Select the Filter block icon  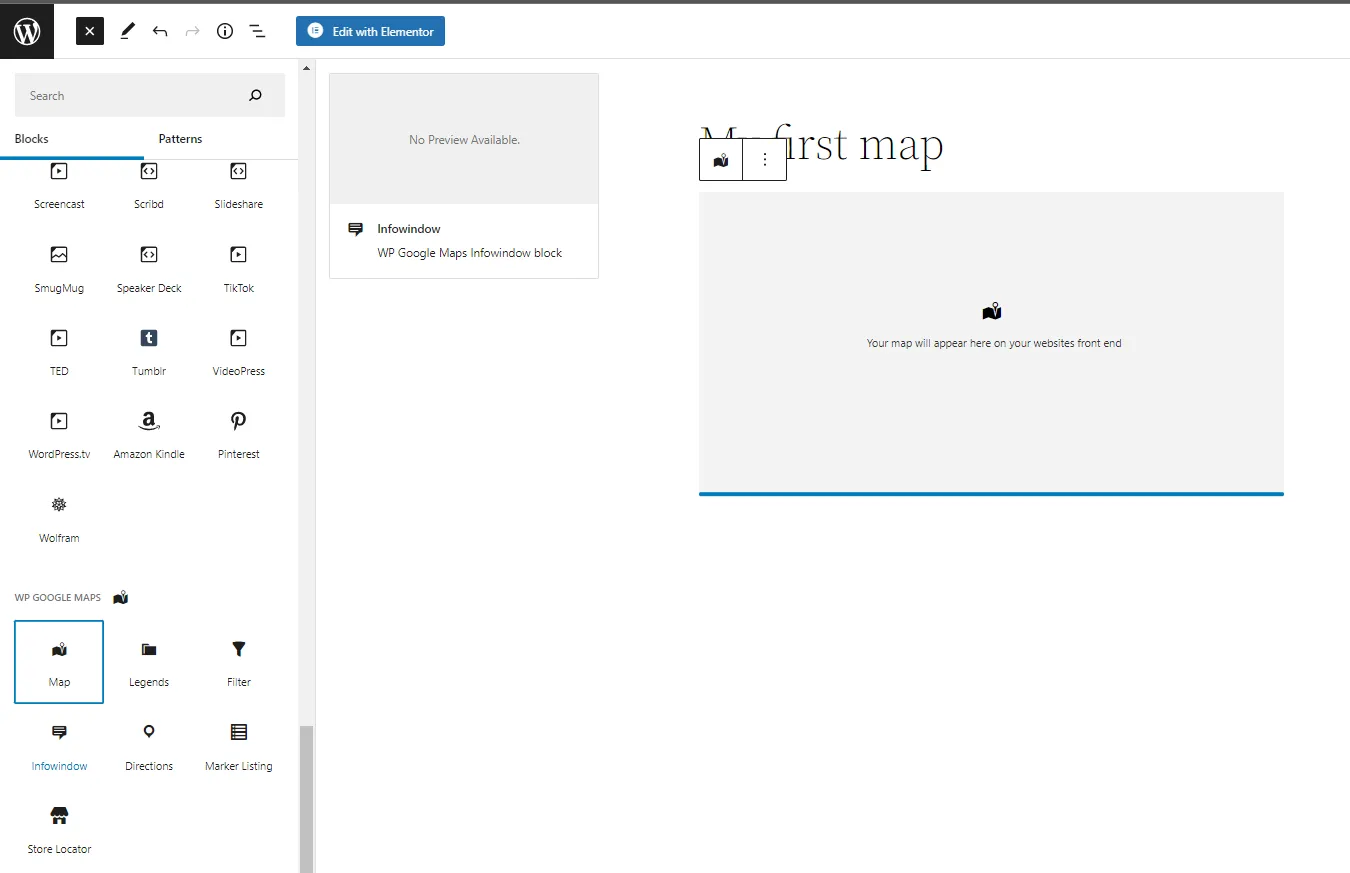pos(238,662)
